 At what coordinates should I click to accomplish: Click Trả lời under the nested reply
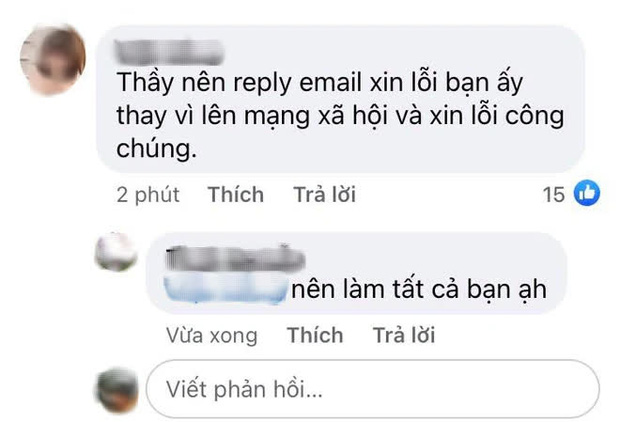coord(404,335)
